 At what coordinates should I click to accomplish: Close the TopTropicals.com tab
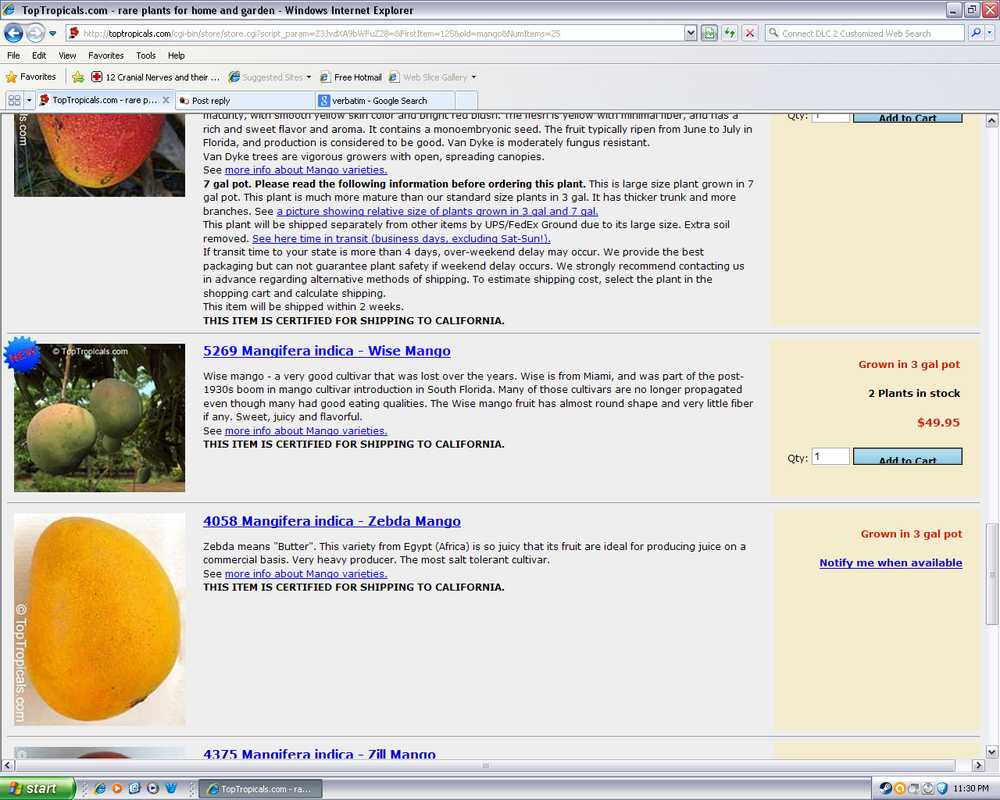pos(166,100)
